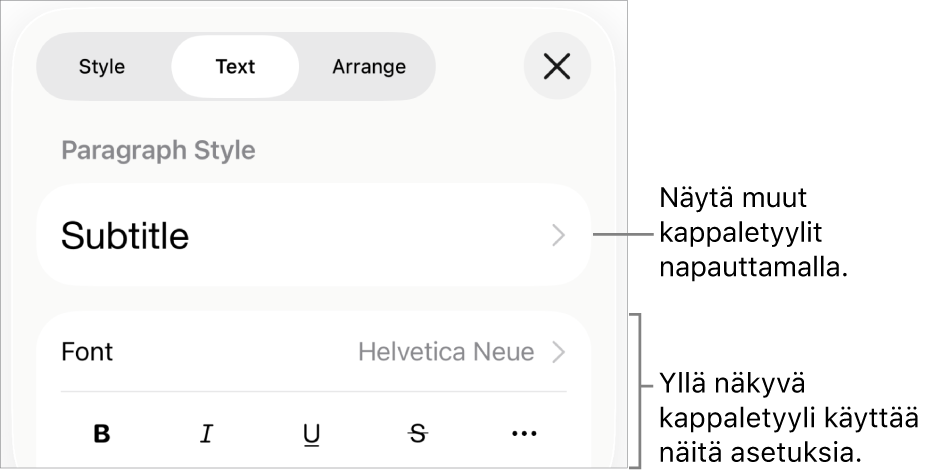Toggle bold formatting with the B icon

102,434
